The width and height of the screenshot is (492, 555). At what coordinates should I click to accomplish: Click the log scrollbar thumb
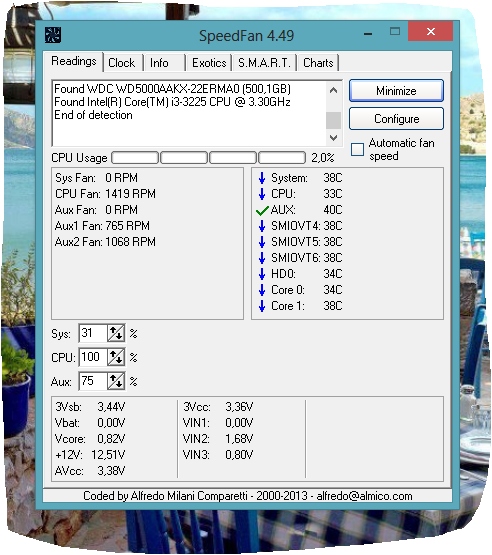tap(333, 120)
